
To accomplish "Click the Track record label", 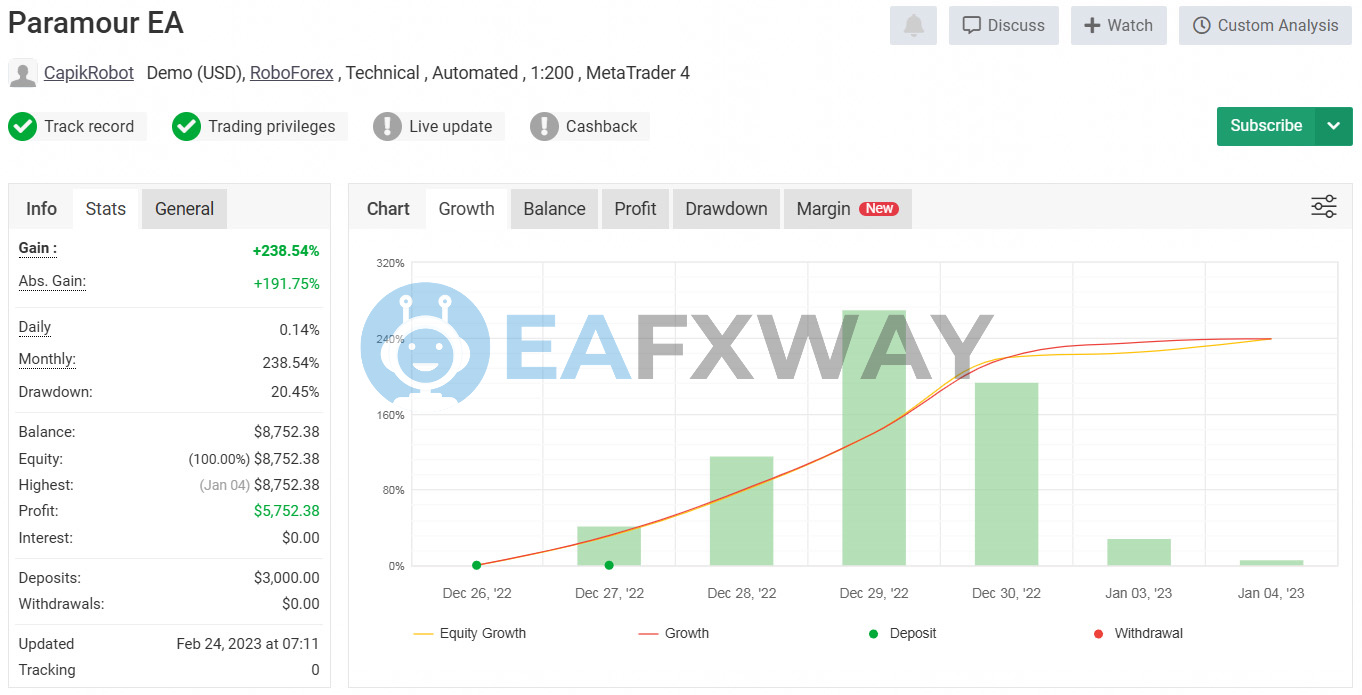I will point(89,127).
